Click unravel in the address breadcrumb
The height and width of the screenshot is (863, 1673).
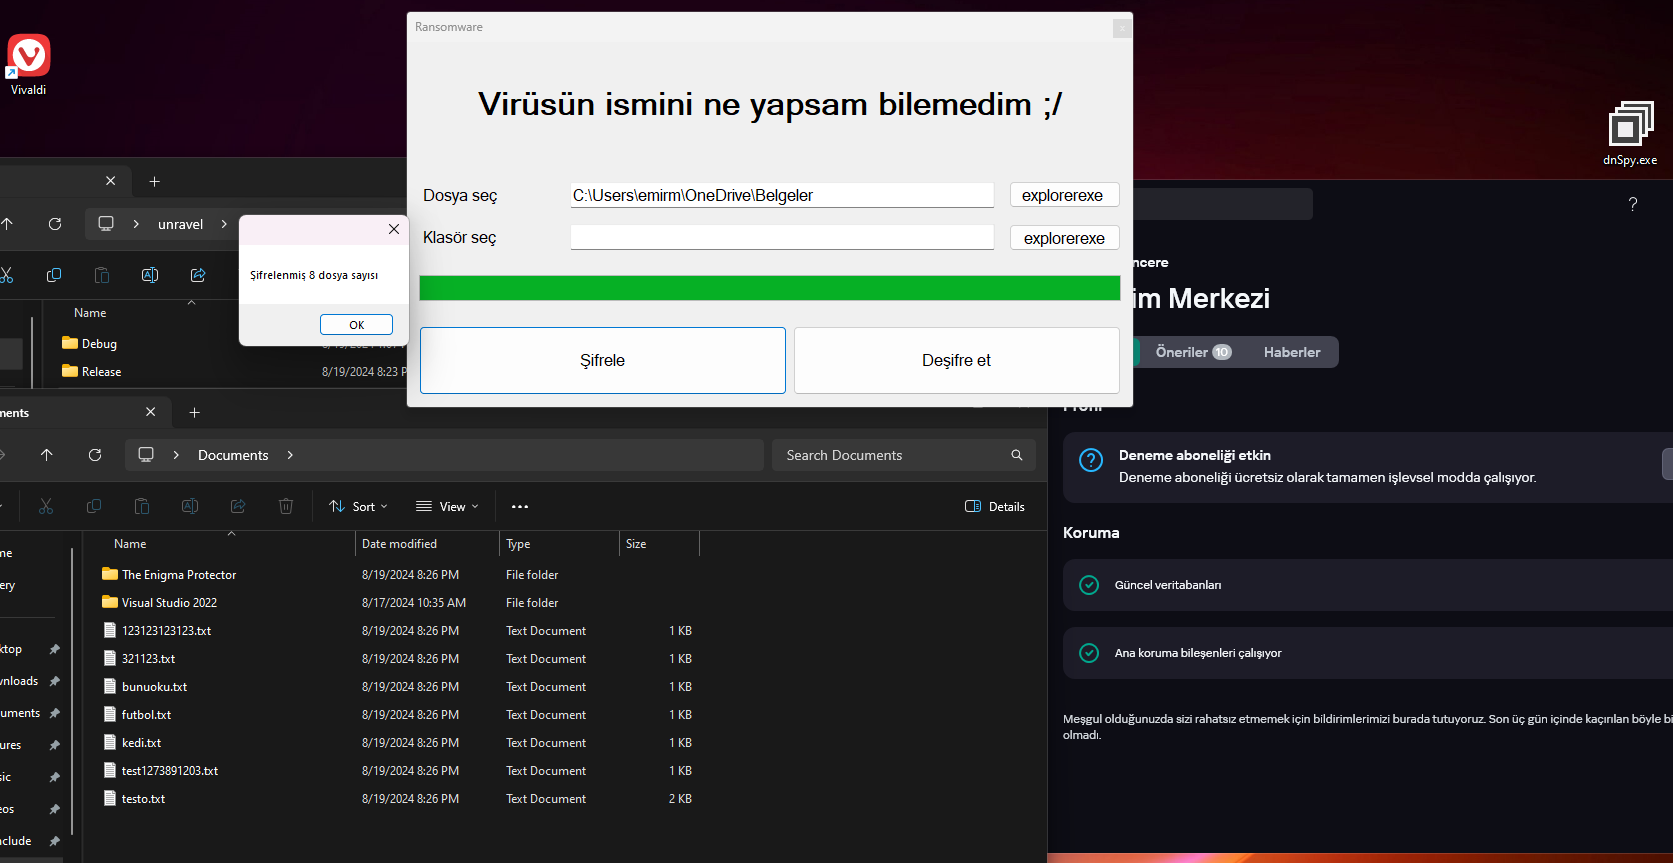(x=180, y=224)
